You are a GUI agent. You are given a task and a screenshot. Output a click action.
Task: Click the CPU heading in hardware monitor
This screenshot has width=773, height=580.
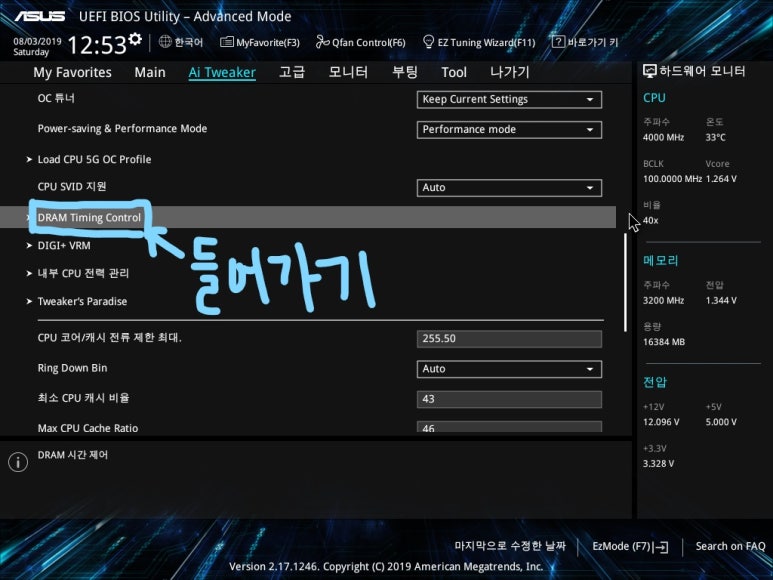(654, 98)
